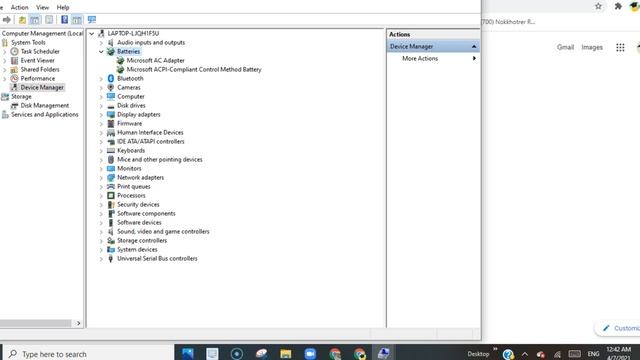
Task: Click the Bluetooth category icon
Action: (x=111, y=78)
